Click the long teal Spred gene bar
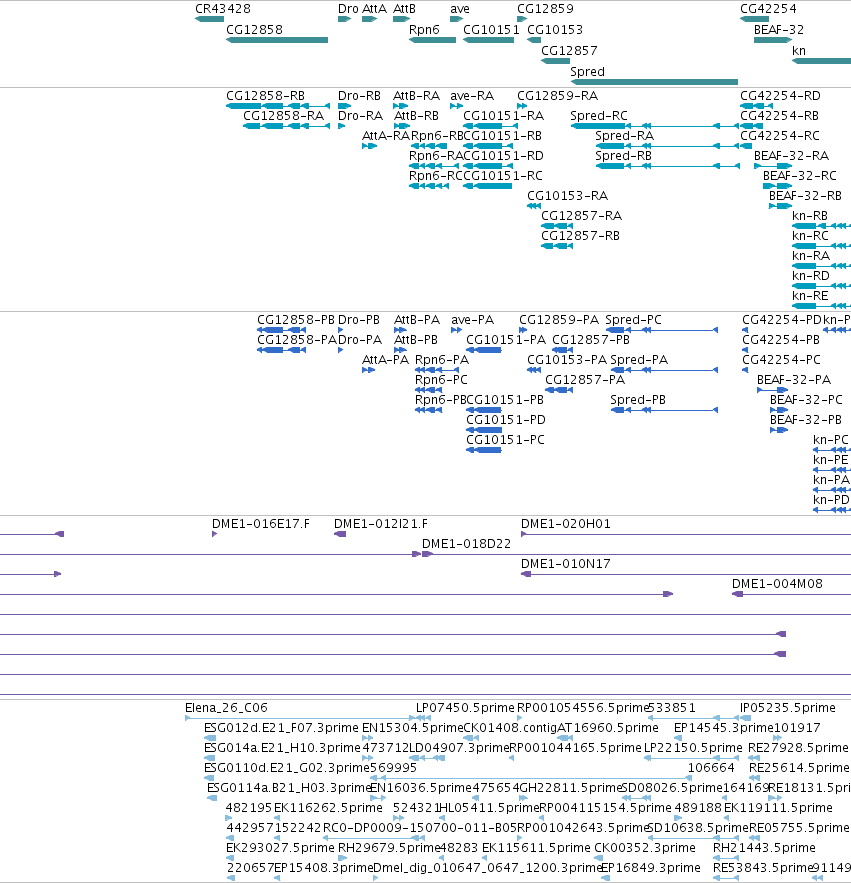This screenshot has height=883, width=851. pos(654,82)
